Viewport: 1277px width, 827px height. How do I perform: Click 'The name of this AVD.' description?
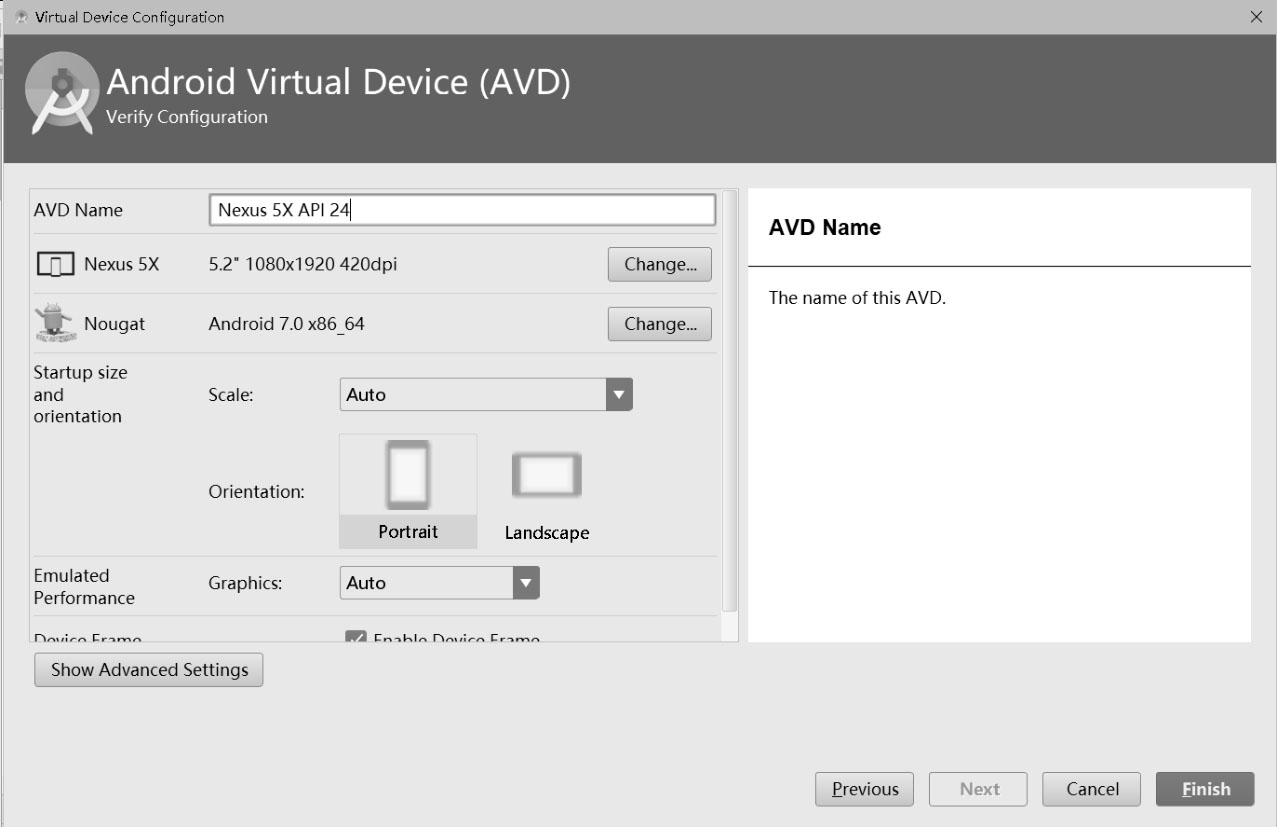pos(857,298)
